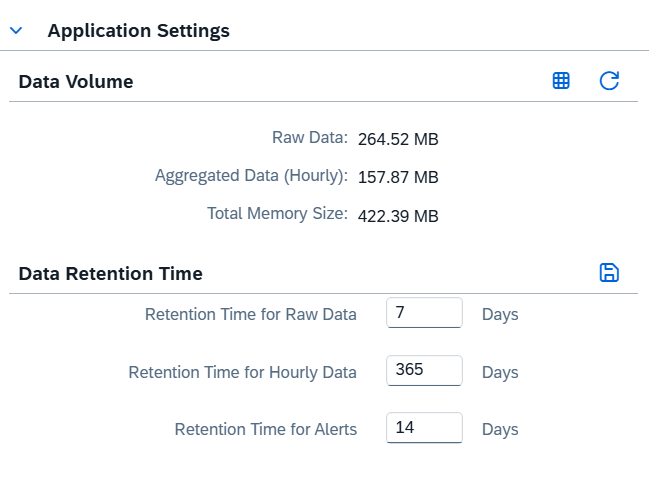
Task: Select the Aggregated Data value 157.87 MB
Action: pyautogui.click(x=398, y=177)
